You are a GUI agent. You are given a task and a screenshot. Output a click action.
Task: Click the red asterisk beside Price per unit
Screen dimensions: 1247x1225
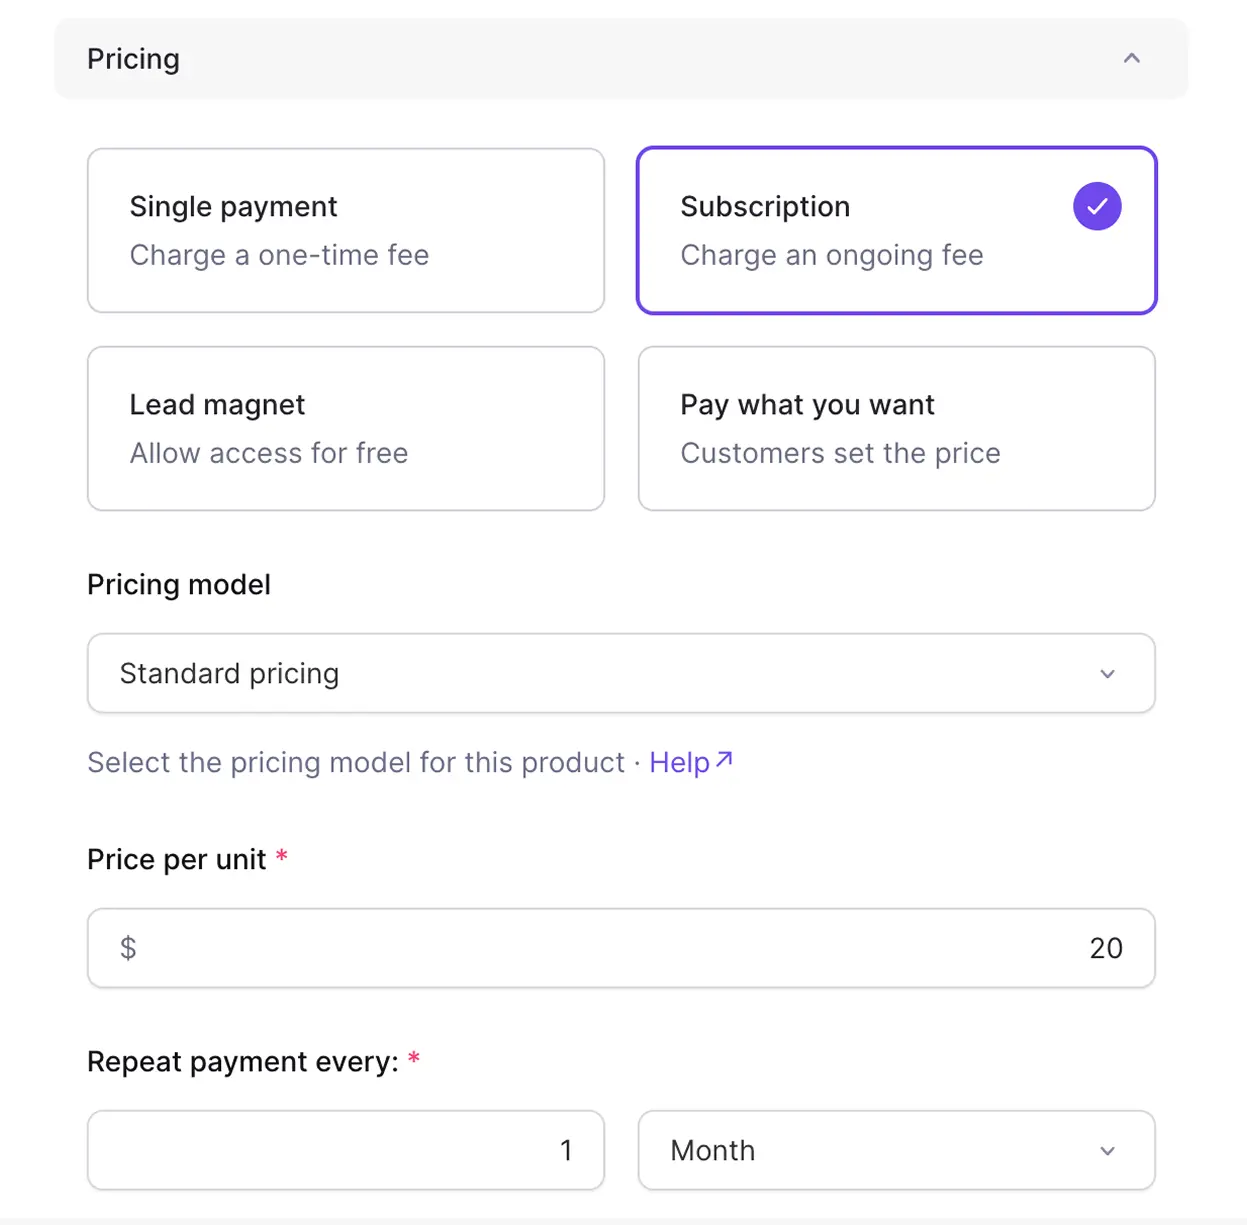click(281, 856)
